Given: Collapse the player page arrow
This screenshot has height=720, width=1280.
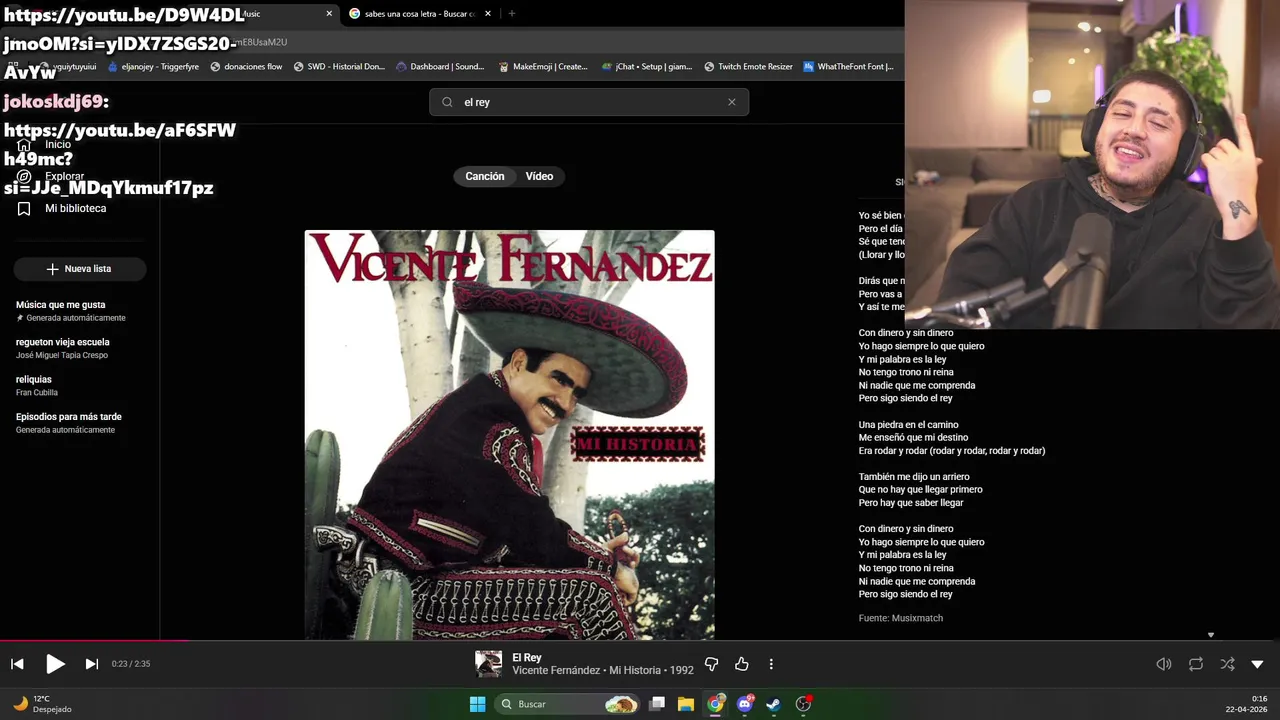Looking at the screenshot, I should pos(1257,664).
